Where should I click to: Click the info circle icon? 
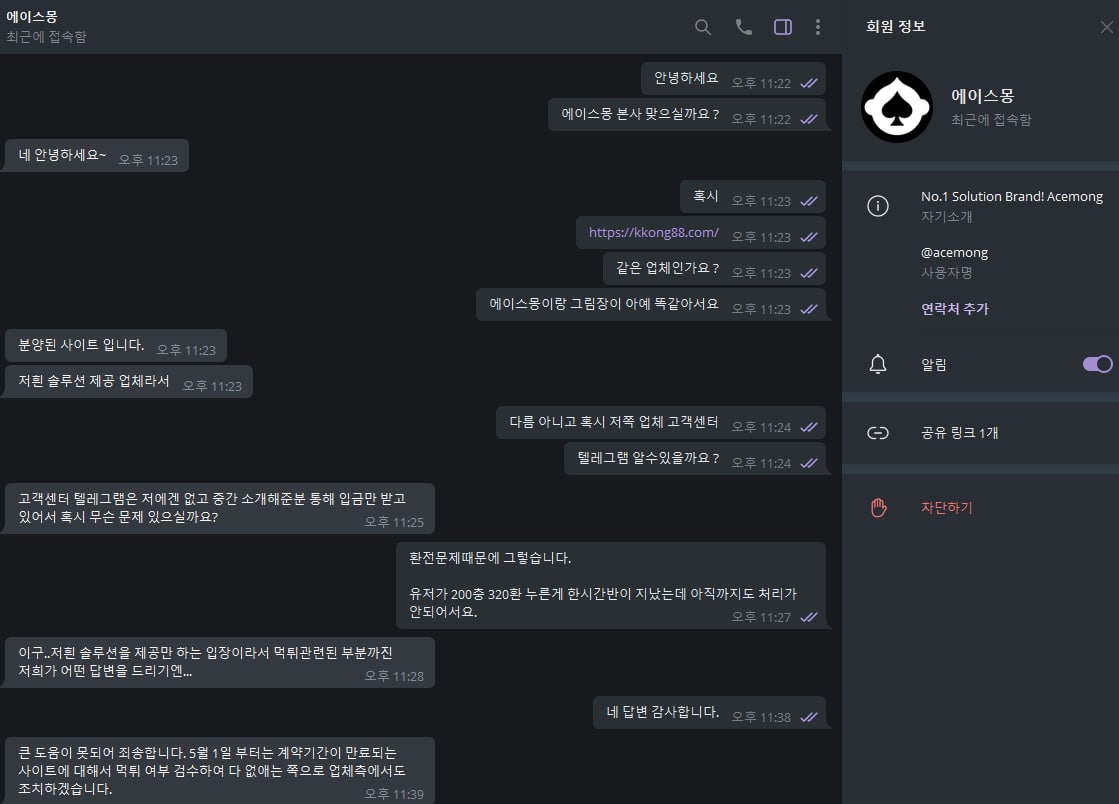pyautogui.click(x=878, y=206)
